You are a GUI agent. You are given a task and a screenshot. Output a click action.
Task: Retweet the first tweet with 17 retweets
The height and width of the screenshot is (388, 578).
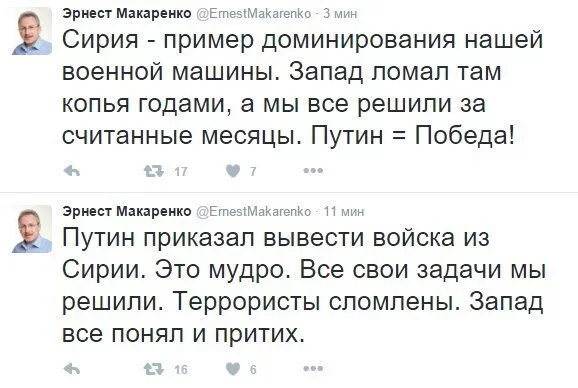click(x=154, y=171)
